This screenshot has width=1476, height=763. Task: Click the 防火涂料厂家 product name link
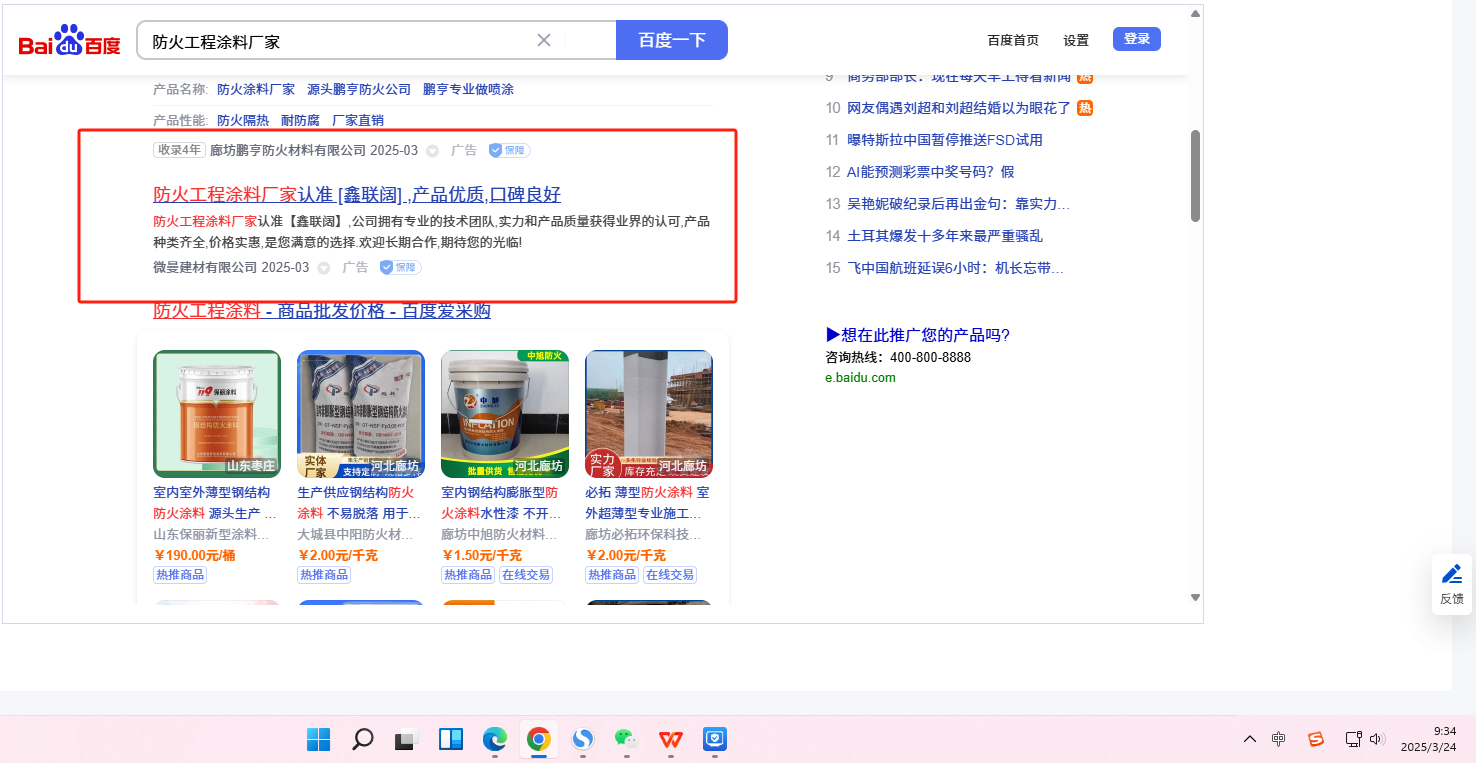pos(256,89)
